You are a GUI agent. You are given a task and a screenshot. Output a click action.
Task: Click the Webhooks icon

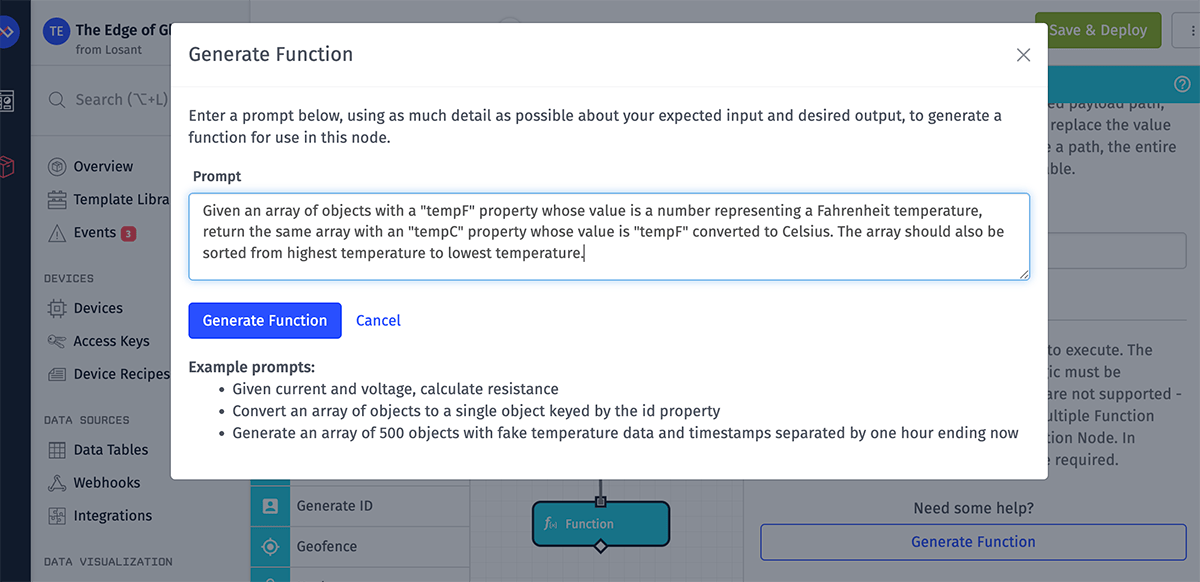[x=57, y=483]
